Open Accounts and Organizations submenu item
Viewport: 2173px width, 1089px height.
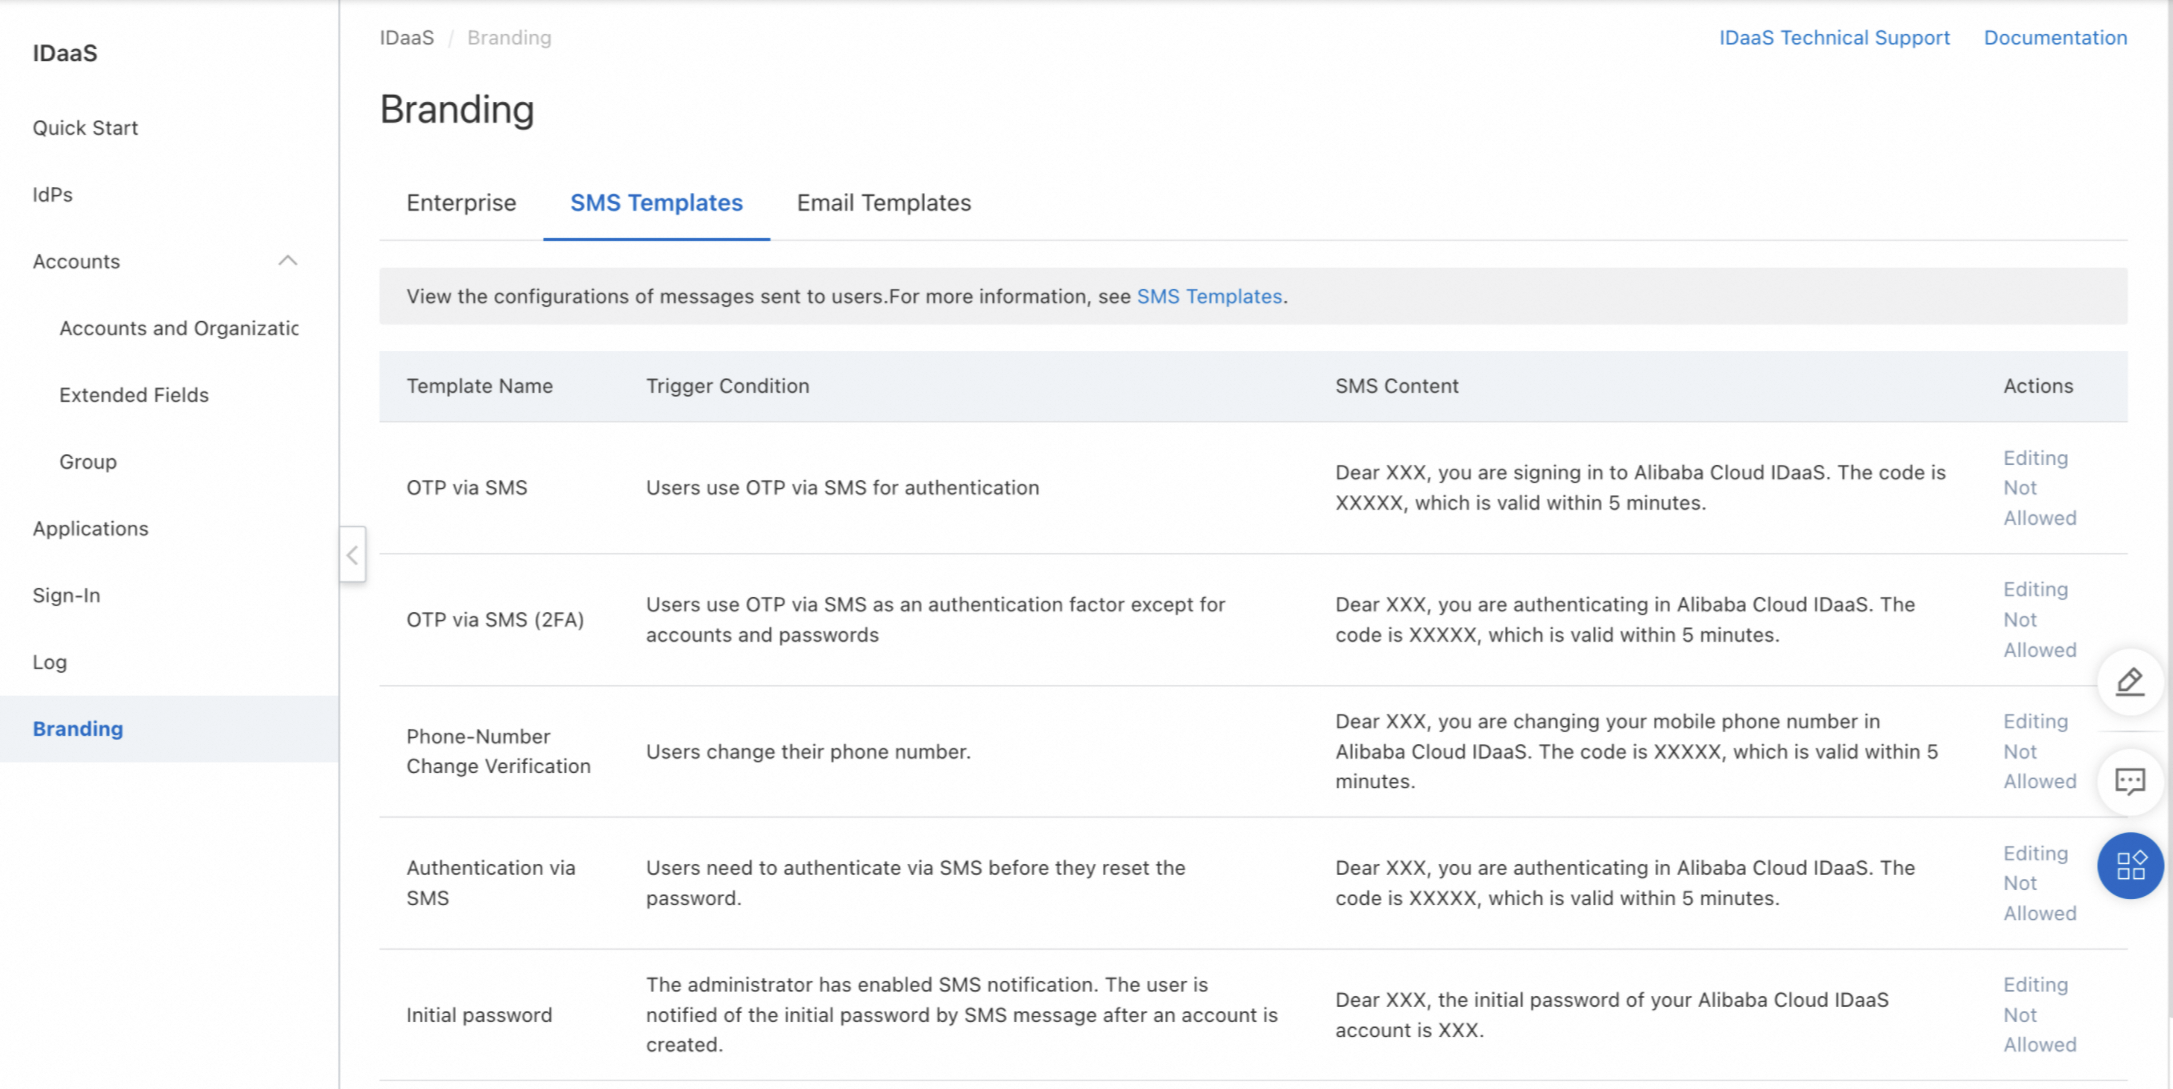[179, 328]
